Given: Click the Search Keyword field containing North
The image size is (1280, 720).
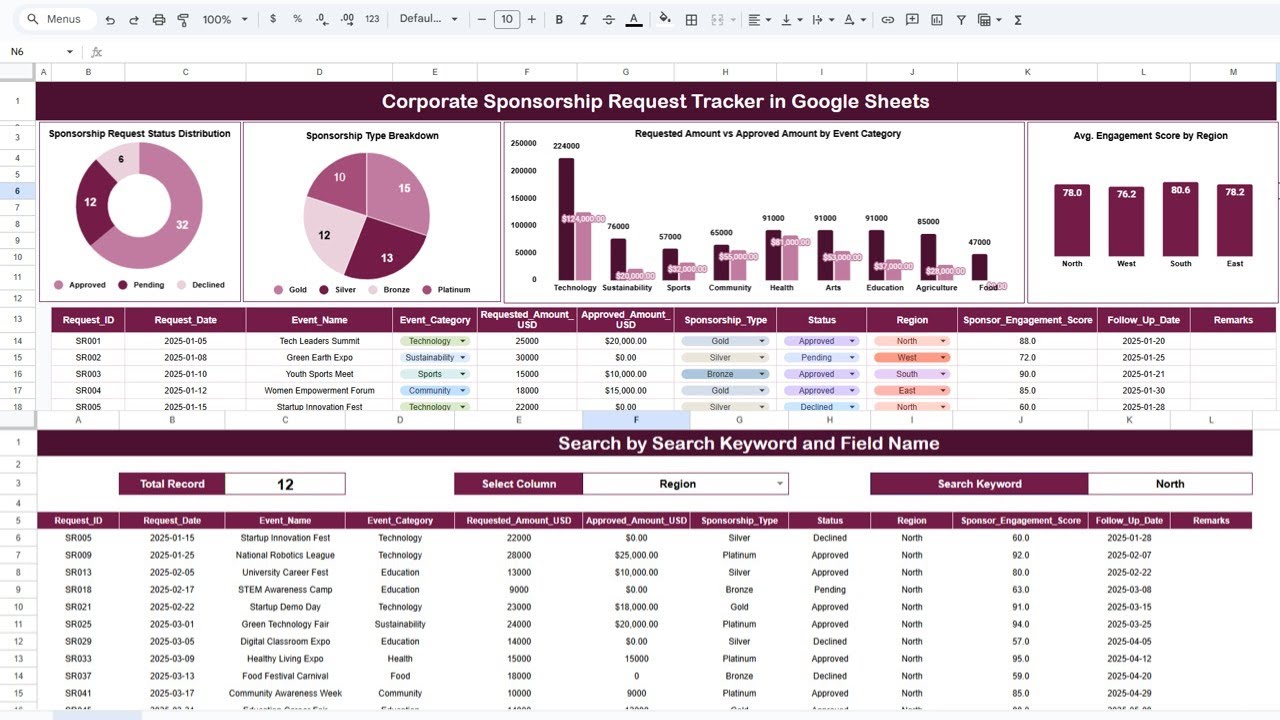Looking at the screenshot, I should [1170, 484].
